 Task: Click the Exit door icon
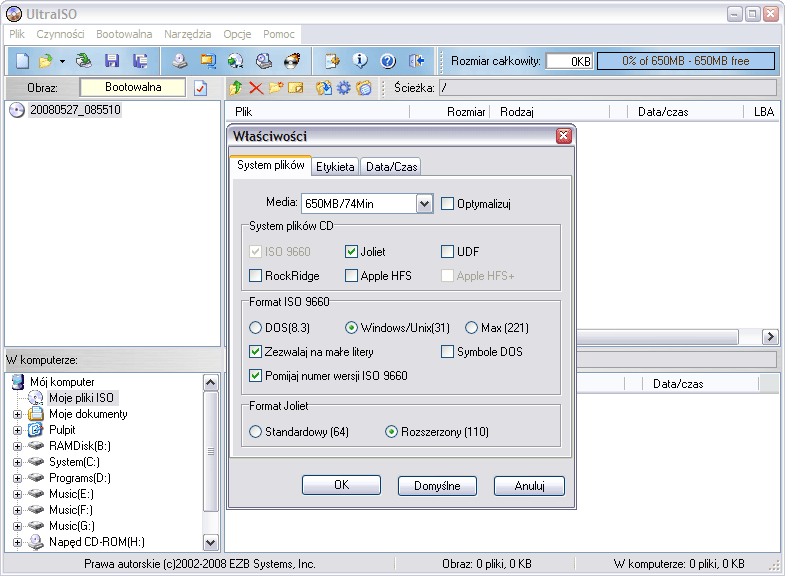(x=416, y=61)
